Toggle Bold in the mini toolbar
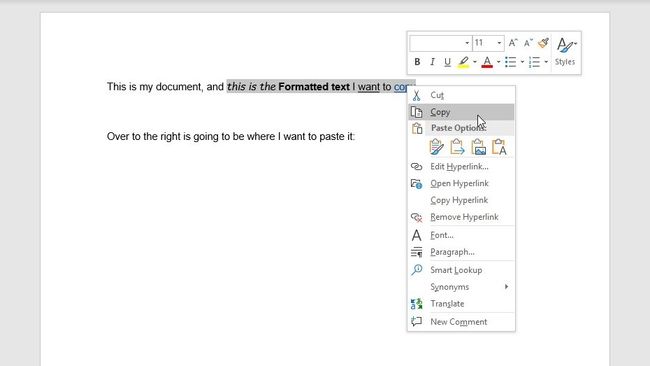The height and width of the screenshot is (366, 650). pyautogui.click(x=417, y=62)
